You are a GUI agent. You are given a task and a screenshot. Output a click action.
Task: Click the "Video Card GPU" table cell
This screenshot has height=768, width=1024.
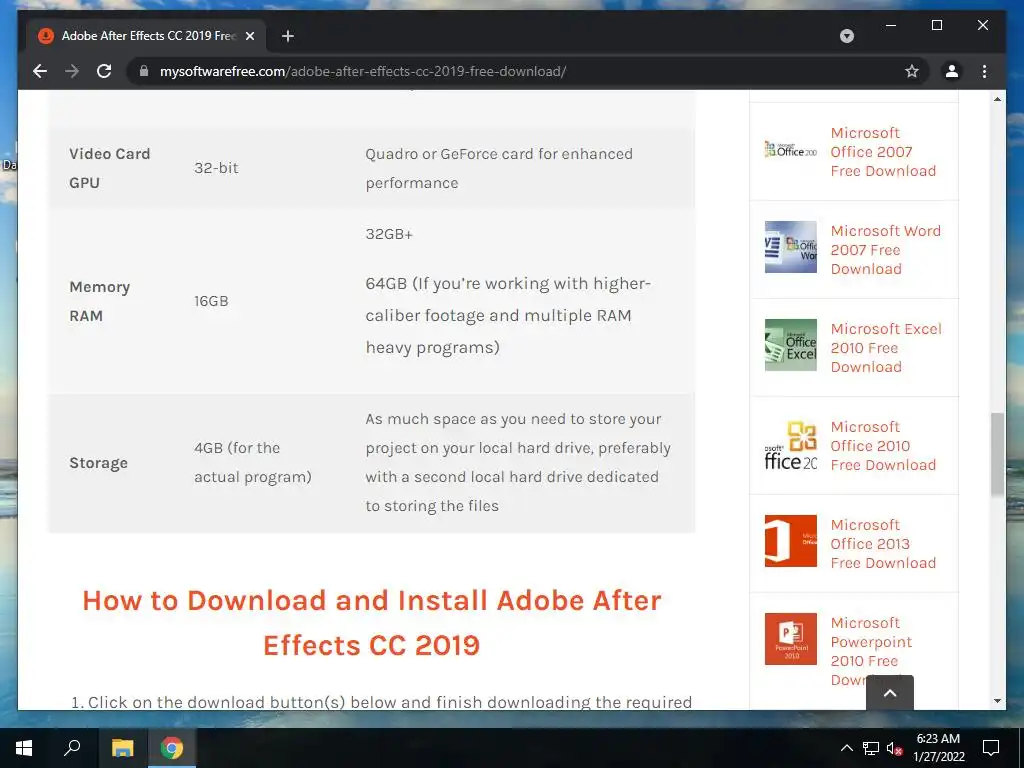[110, 168]
